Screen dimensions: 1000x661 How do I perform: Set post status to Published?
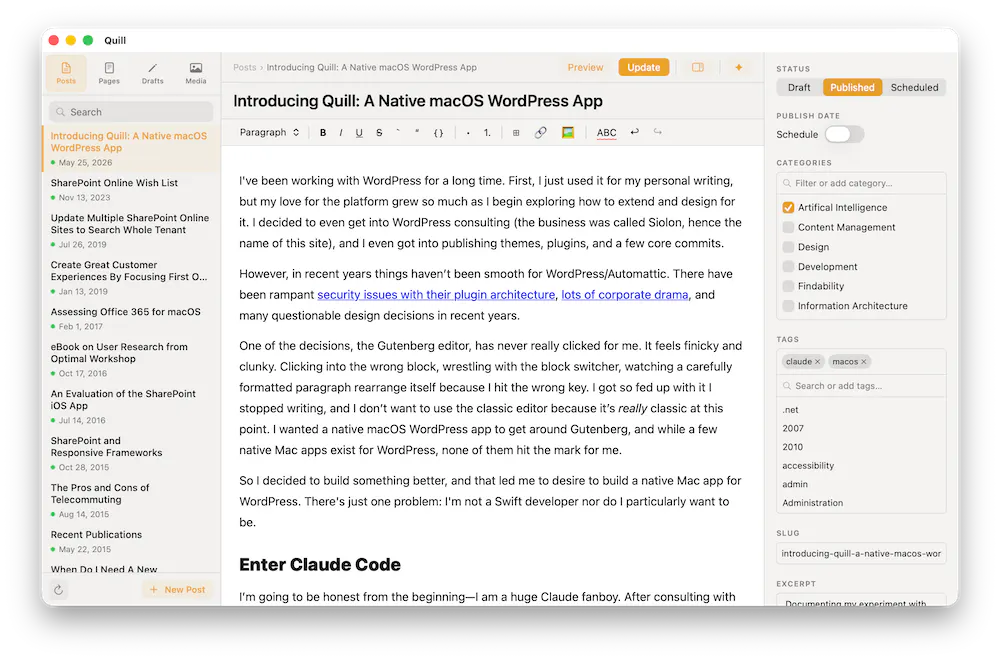pyautogui.click(x=852, y=87)
